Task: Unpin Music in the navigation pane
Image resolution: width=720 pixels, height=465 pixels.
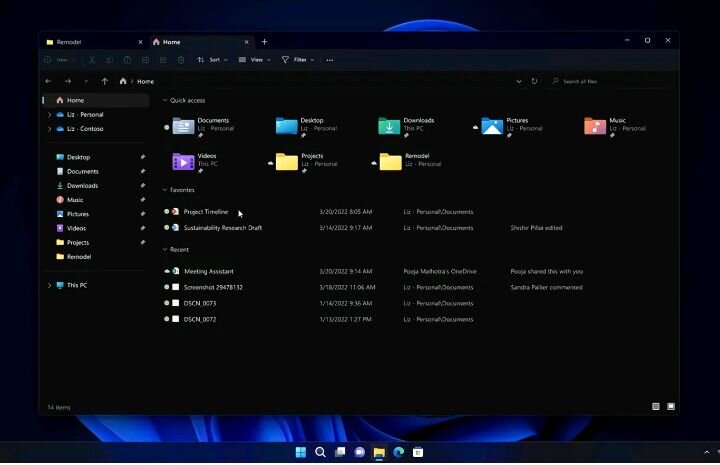Action: (x=143, y=200)
